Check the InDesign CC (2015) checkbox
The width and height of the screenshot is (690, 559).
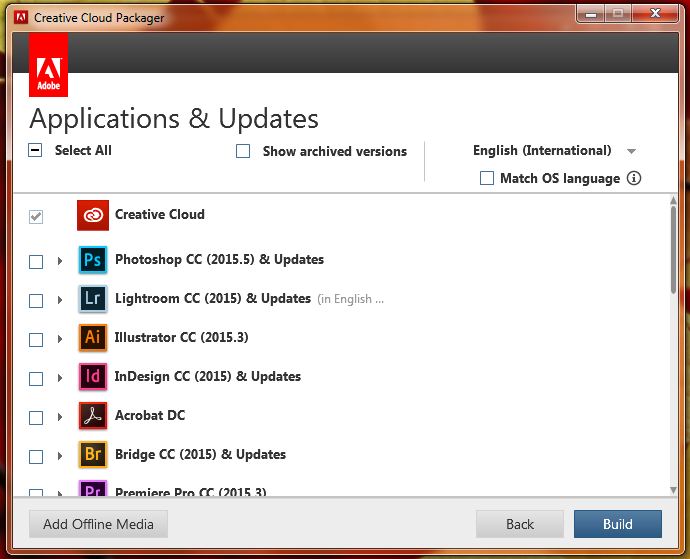(x=36, y=379)
